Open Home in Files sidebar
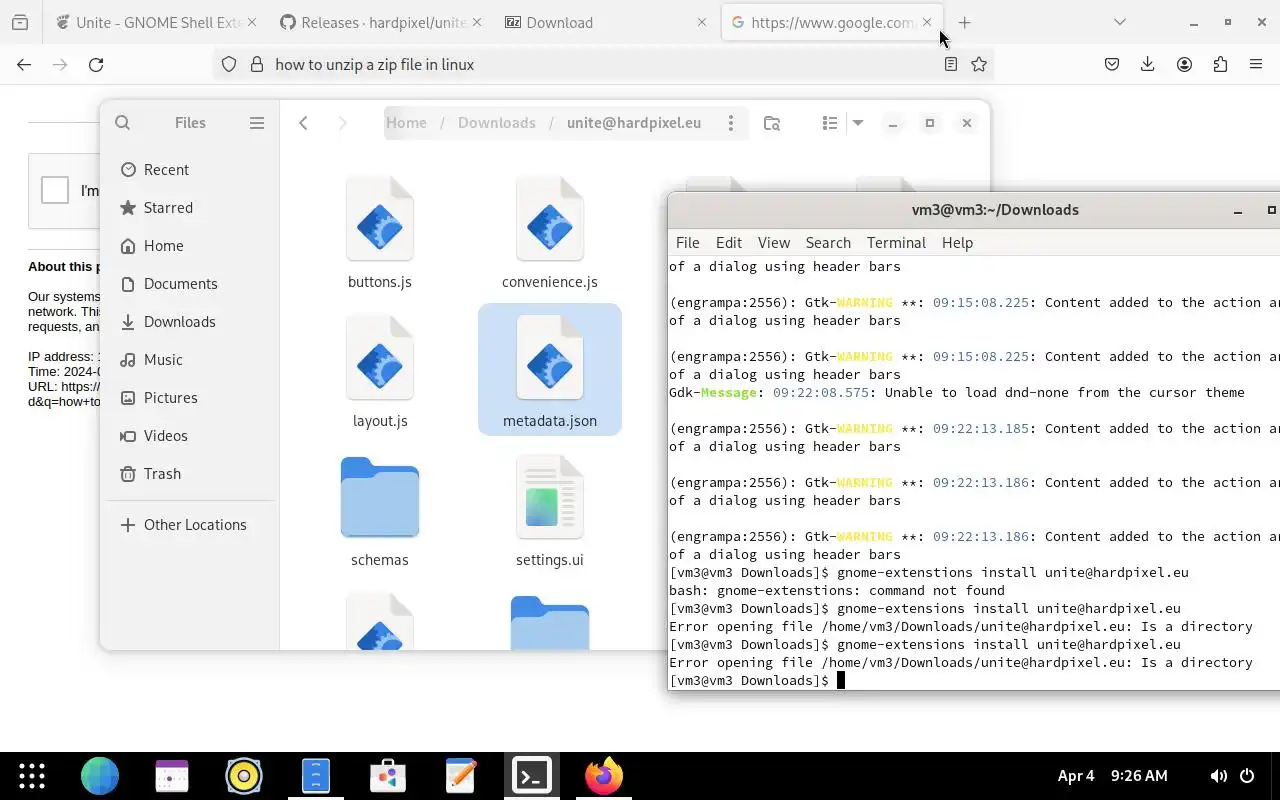Screen dimensions: 1280x800 pos(189,246)
